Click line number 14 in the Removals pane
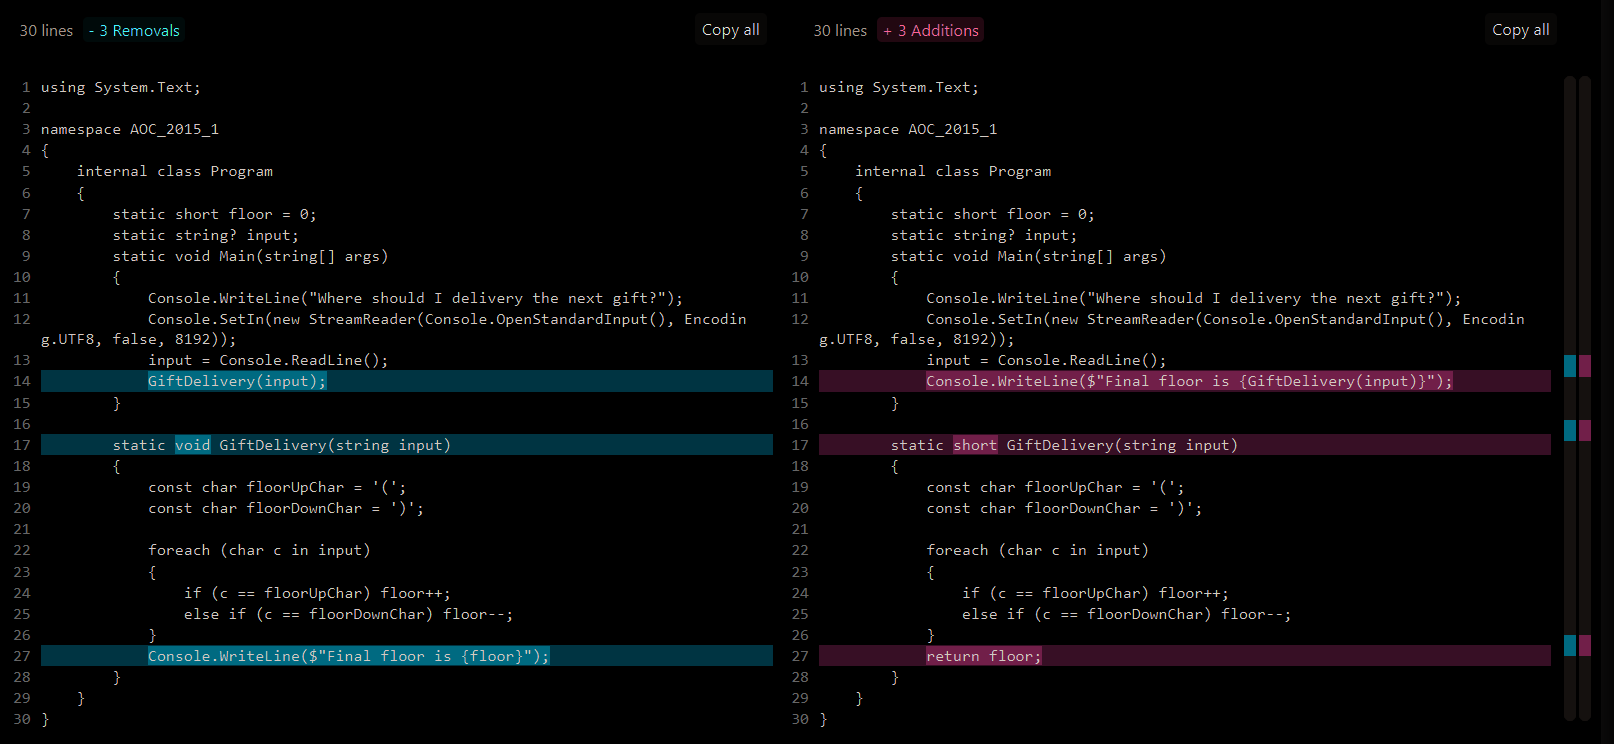The height and width of the screenshot is (744, 1614). point(22,381)
